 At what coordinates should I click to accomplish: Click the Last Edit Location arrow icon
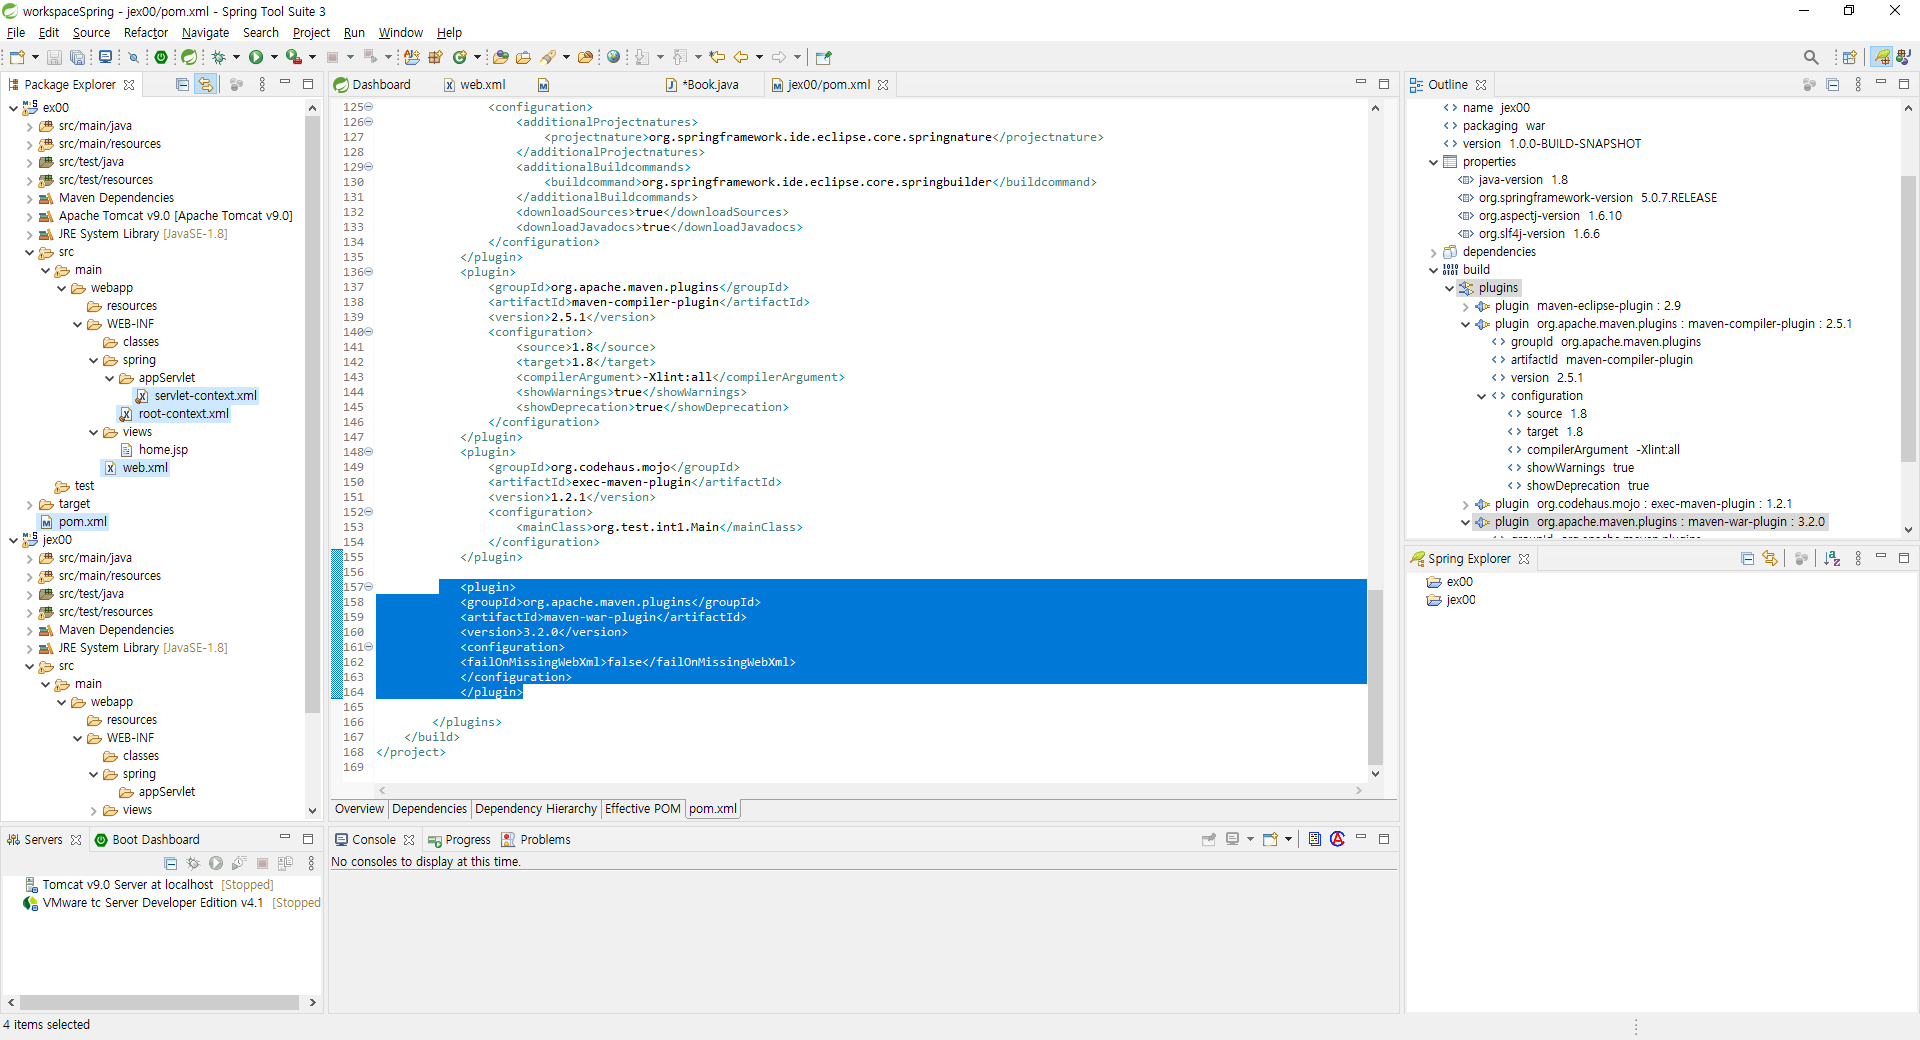tap(717, 57)
